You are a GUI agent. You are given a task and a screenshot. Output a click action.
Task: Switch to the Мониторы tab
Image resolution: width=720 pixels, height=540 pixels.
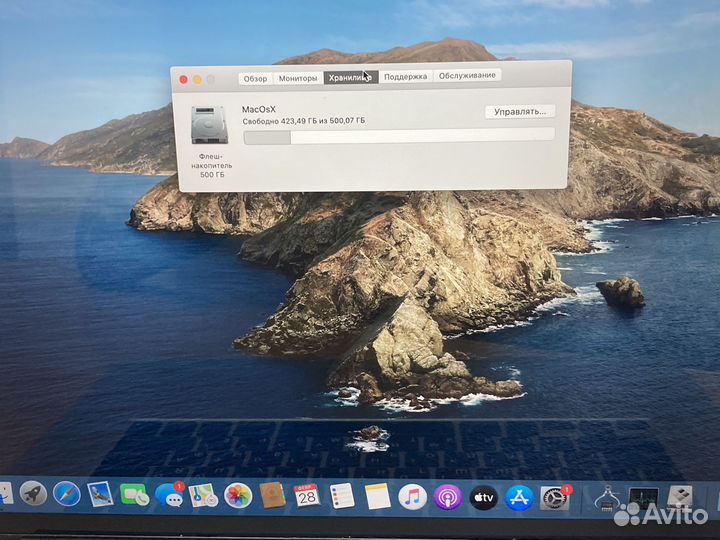click(x=298, y=78)
